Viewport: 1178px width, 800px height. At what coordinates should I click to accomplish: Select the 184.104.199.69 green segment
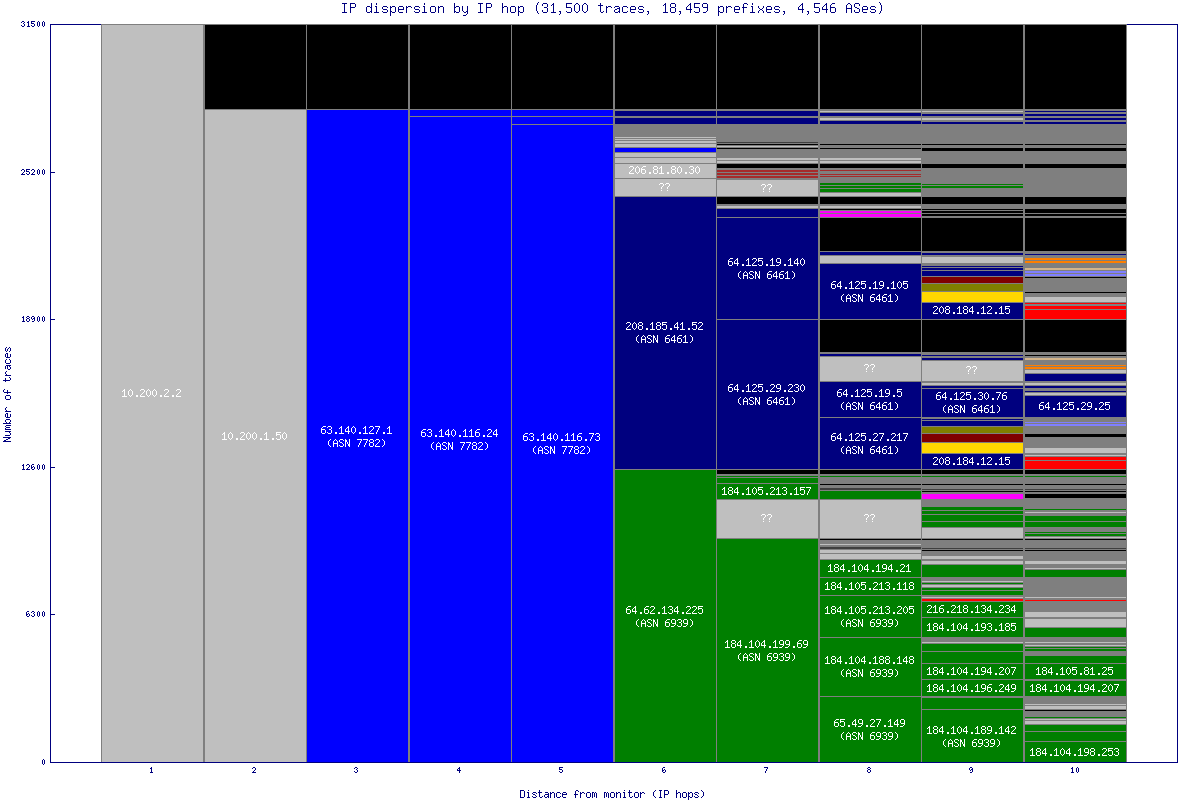click(x=766, y=650)
